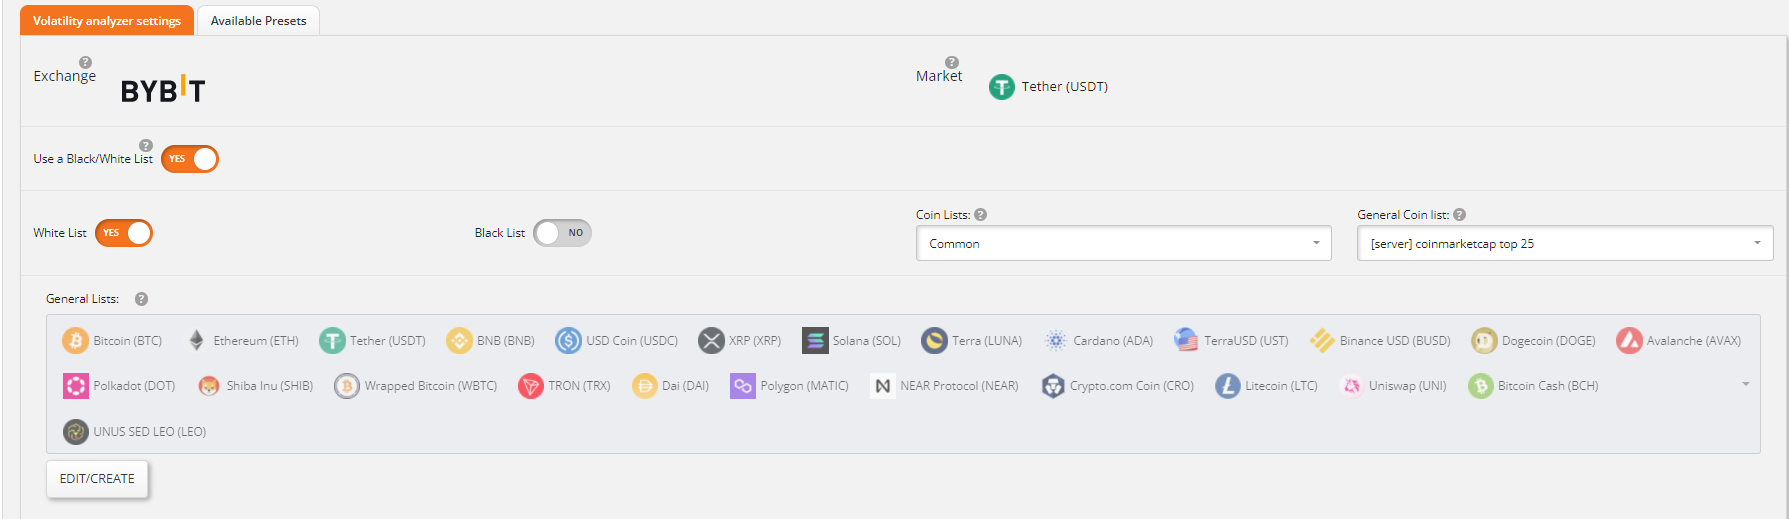Click the Uniswap (UNI) coin icon

(x=1352, y=386)
